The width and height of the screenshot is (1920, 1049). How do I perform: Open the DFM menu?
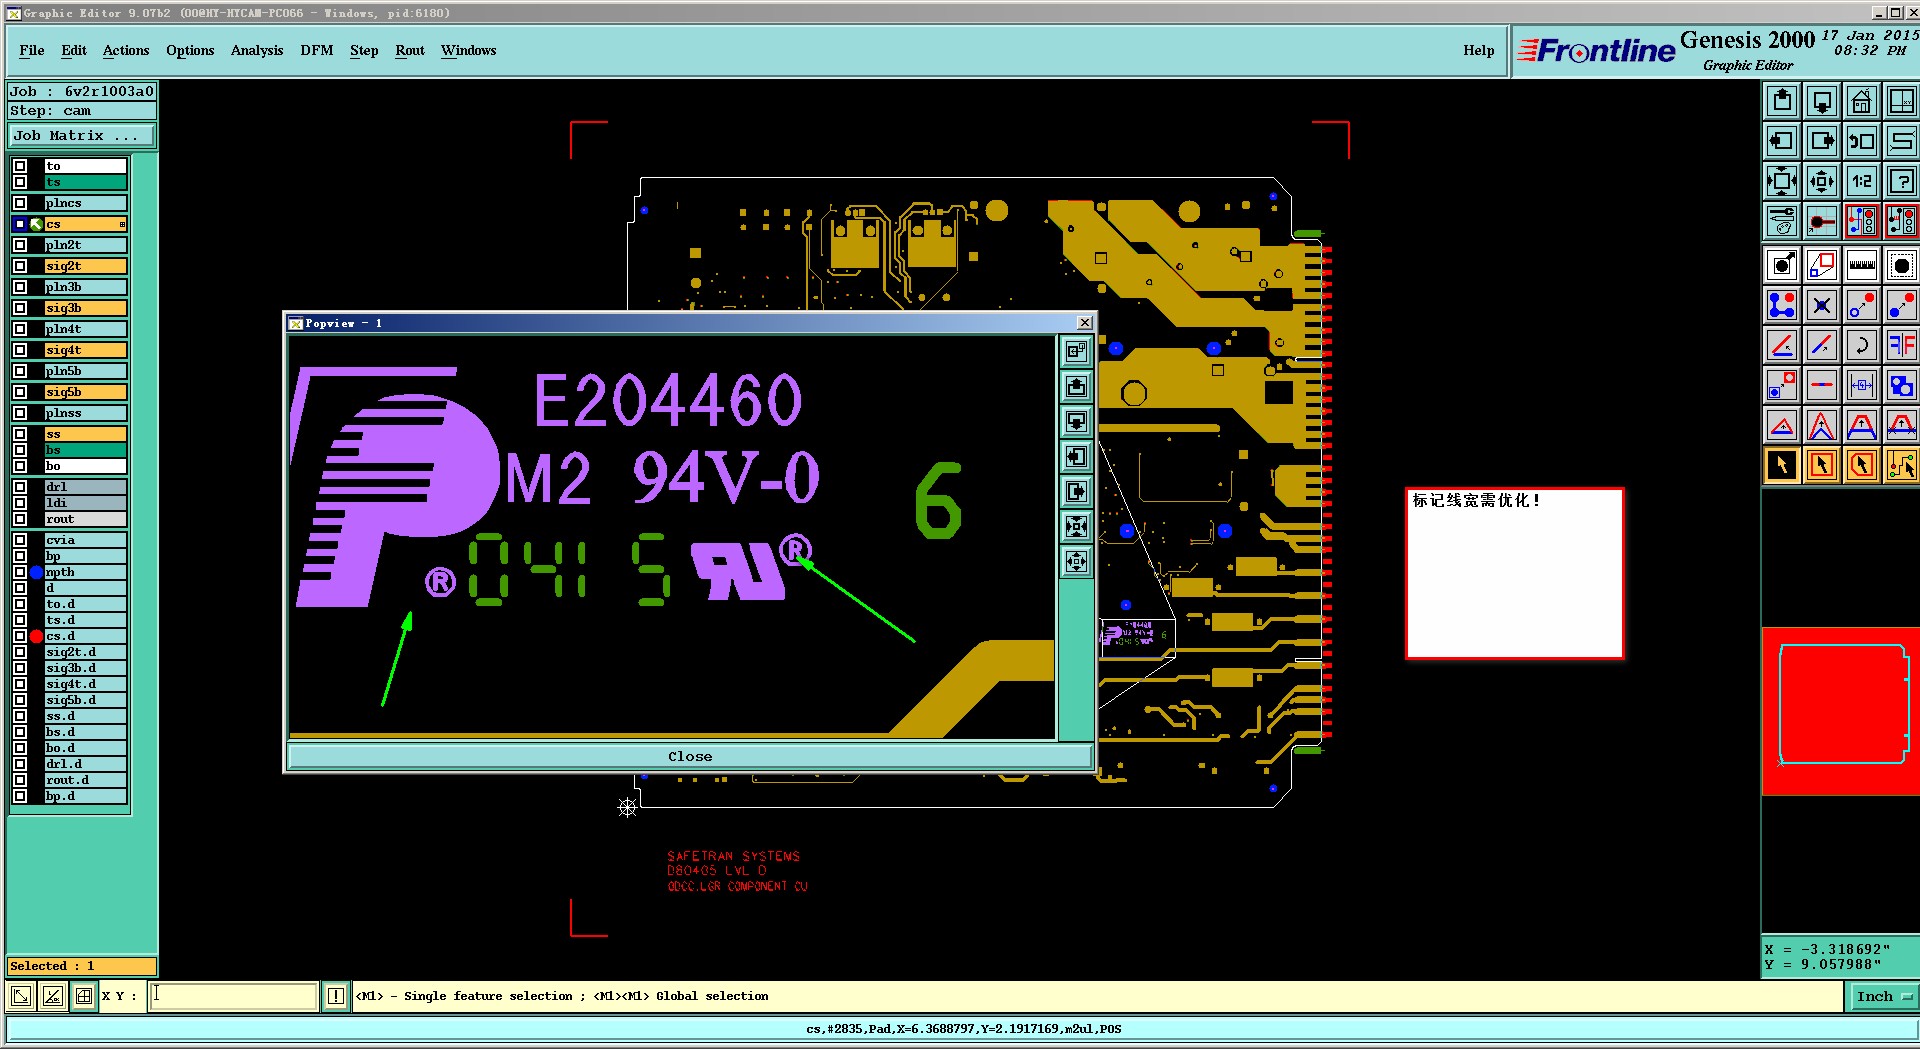(x=317, y=50)
